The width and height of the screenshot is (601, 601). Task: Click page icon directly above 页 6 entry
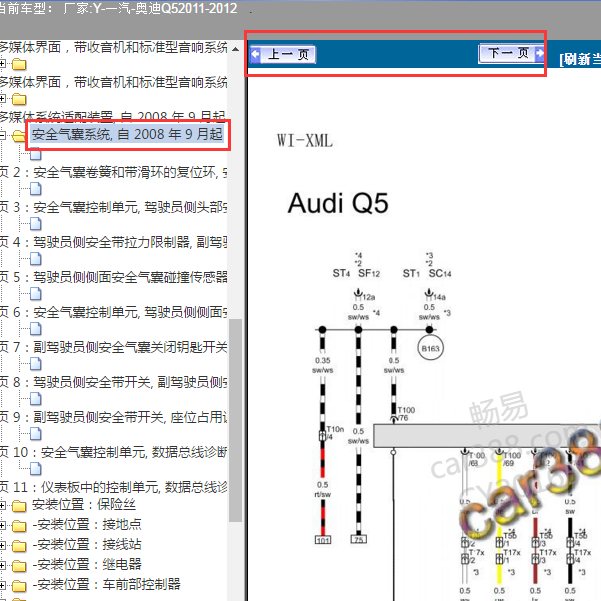[x=36, y=294]
